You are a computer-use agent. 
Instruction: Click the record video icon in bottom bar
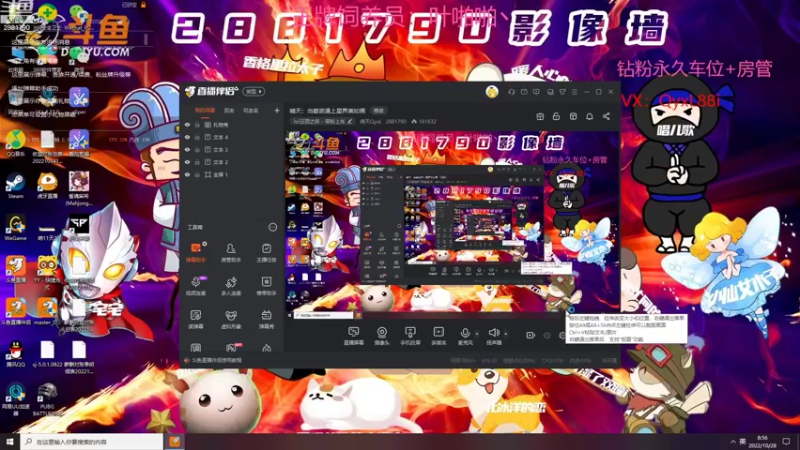pos(530,335)
